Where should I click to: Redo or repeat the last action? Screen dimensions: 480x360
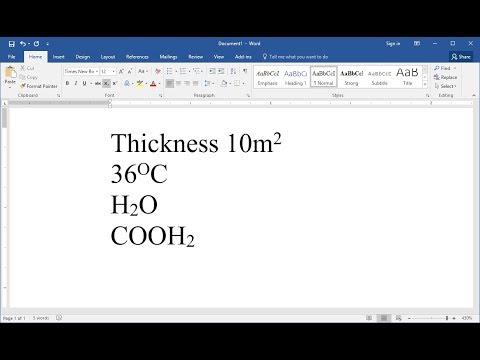36,44
